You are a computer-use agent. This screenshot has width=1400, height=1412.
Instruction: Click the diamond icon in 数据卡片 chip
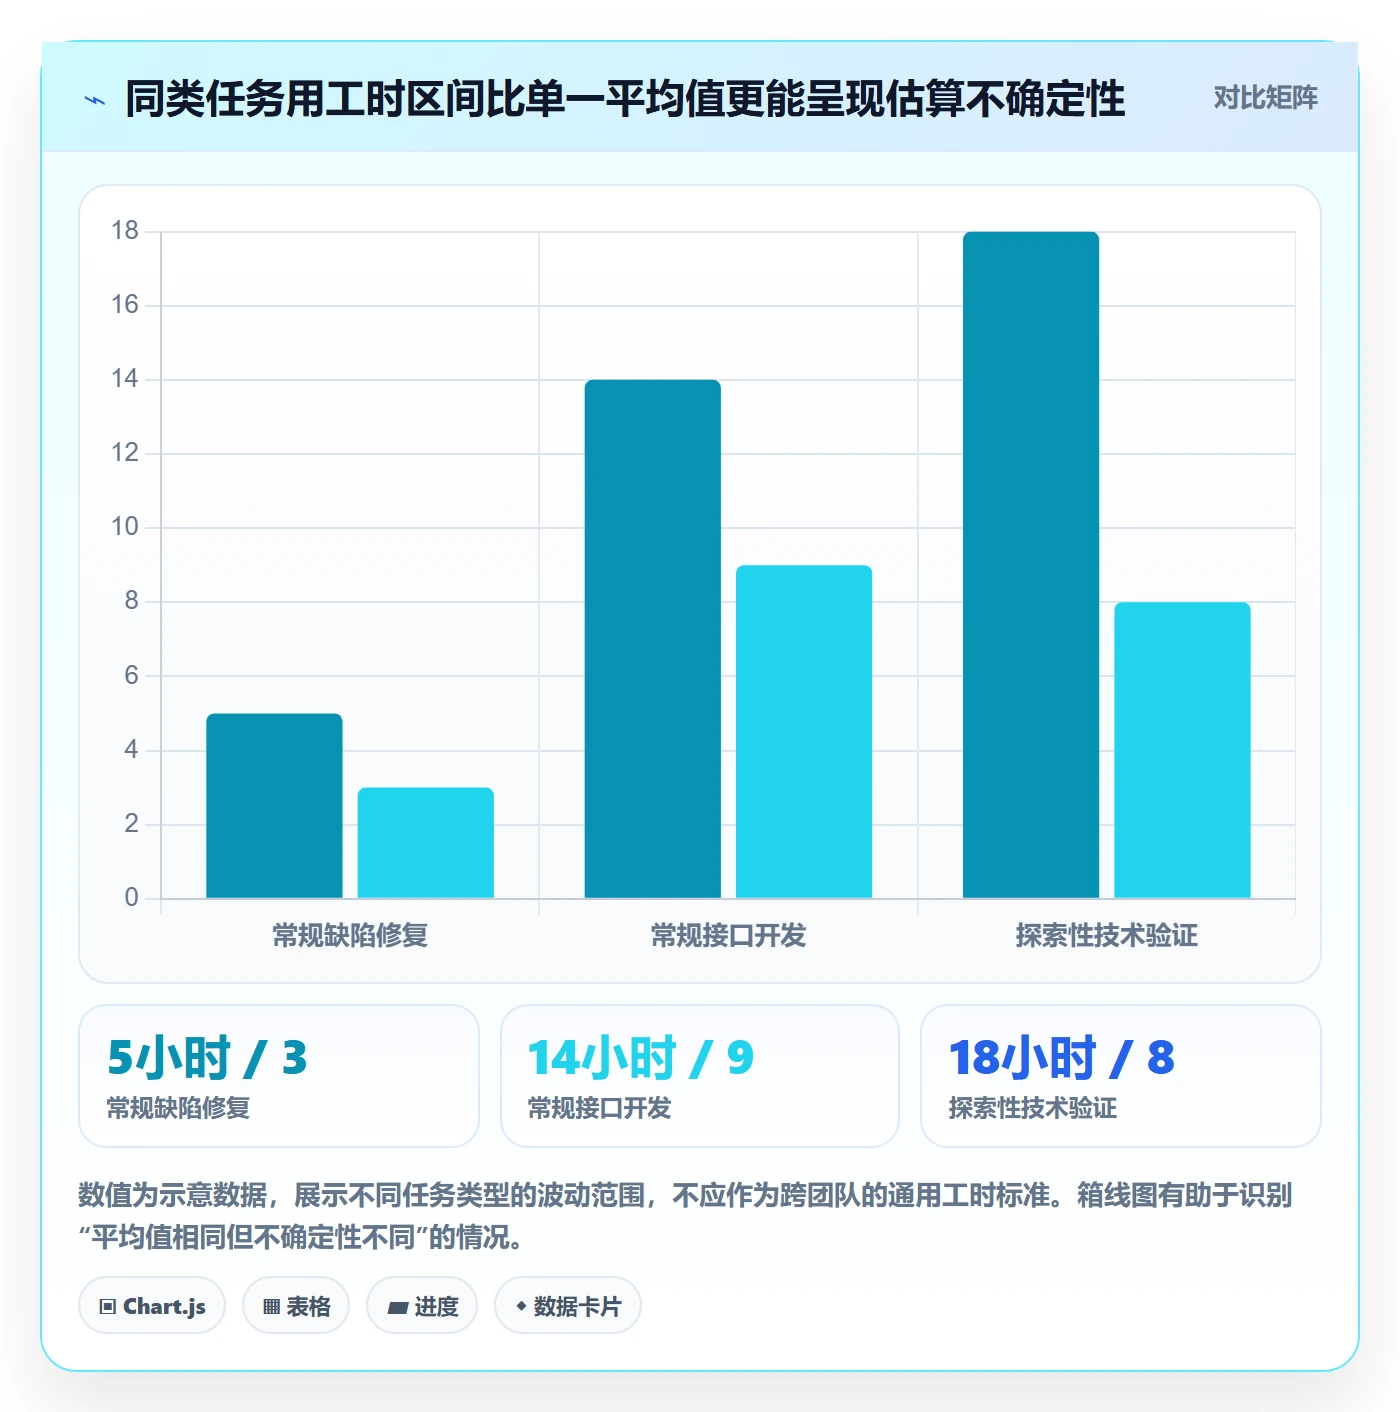coord(521,1306)
